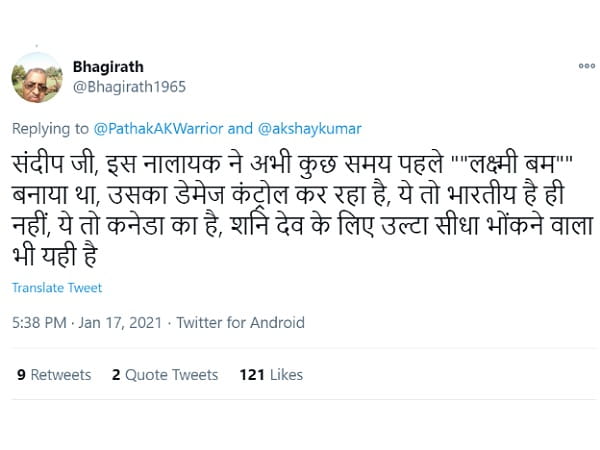
Task: Open the Twitter for Android source link
Action: coord(240,323)
